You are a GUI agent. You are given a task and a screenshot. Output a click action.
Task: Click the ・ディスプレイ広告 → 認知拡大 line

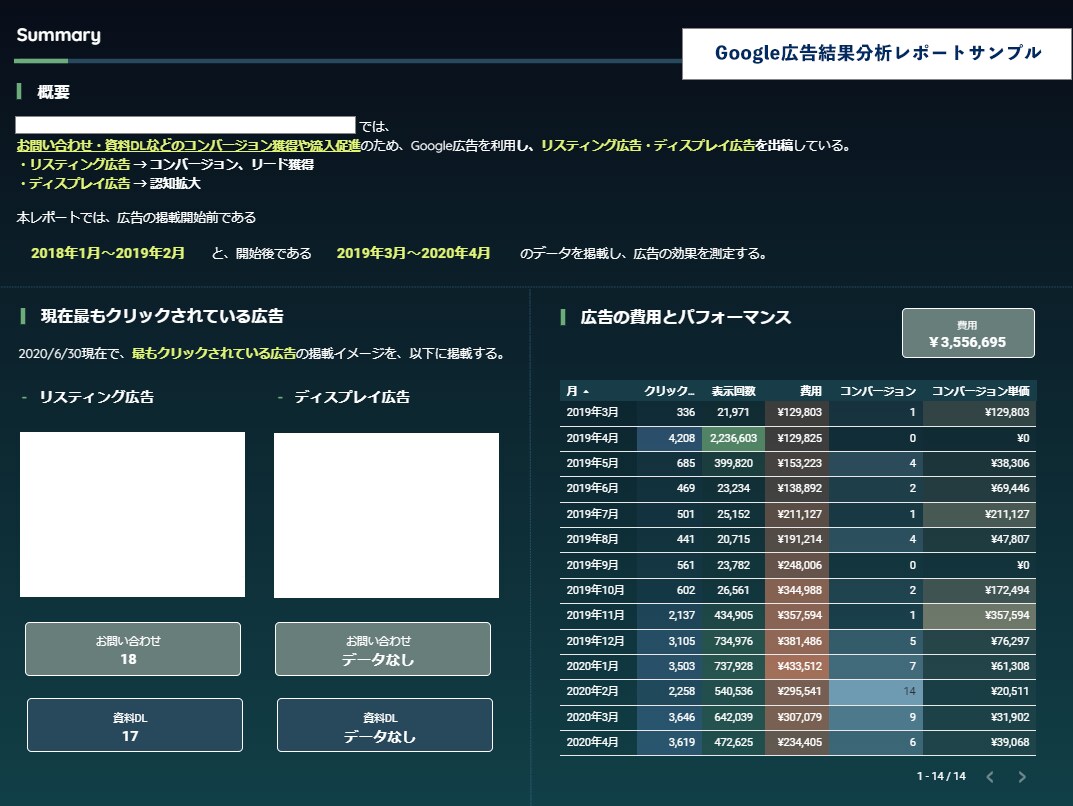(x=109, y=183)
